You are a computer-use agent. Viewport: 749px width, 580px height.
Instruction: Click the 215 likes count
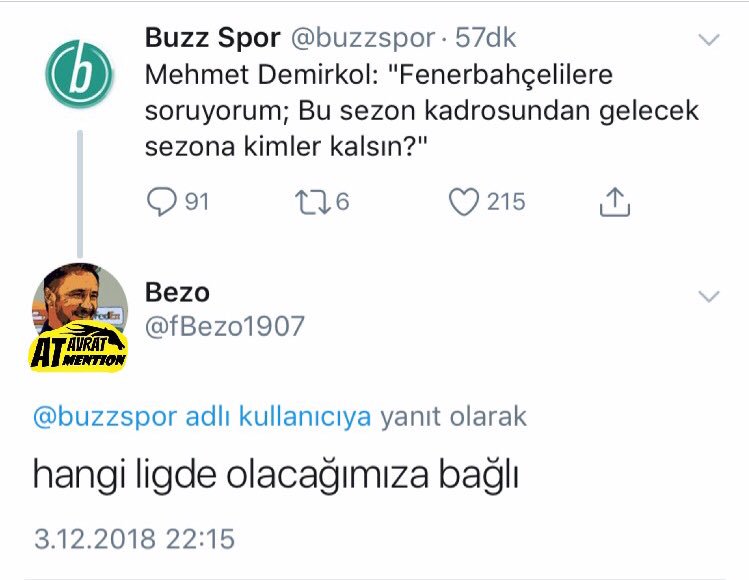tap(506, 202)
